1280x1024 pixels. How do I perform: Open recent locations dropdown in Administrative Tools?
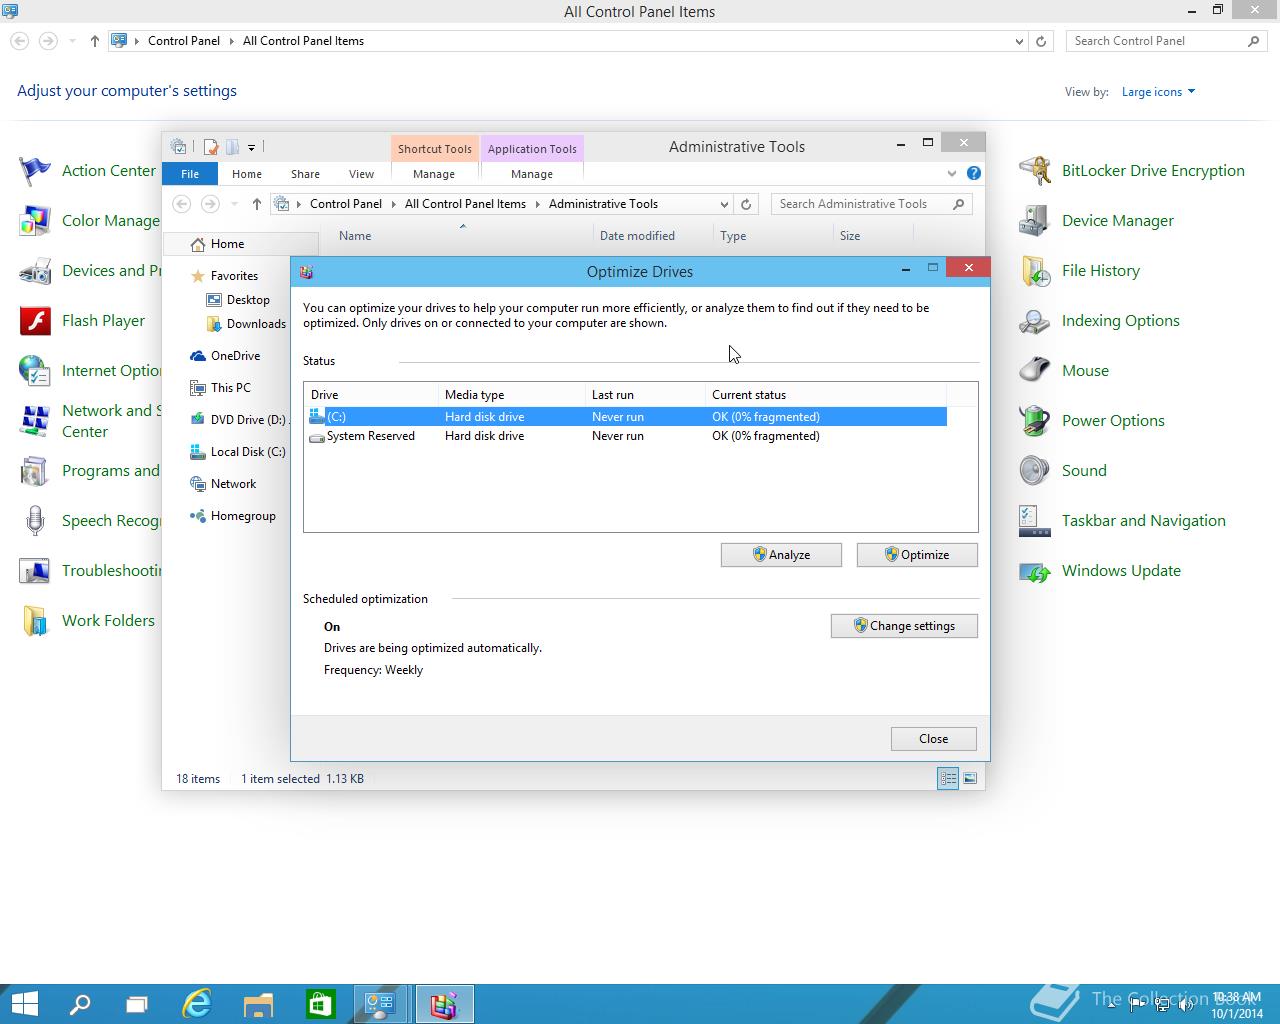pos(234,204)
